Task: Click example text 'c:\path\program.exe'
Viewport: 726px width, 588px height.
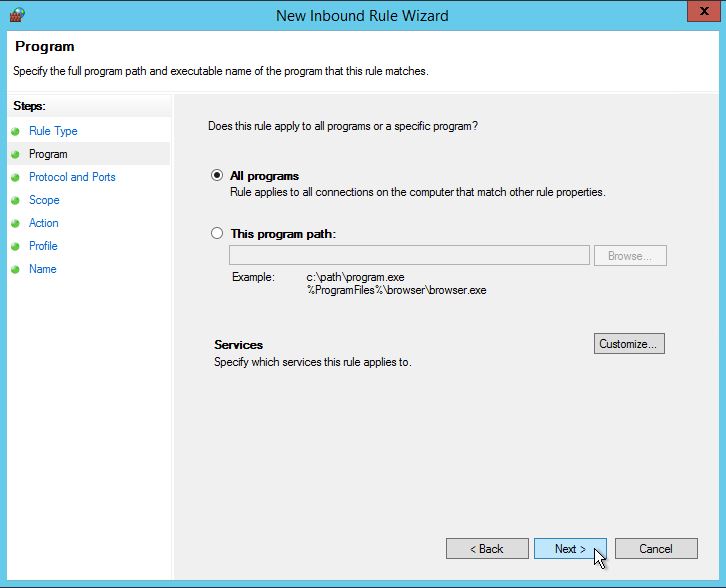Action: (x=355, y=277)
